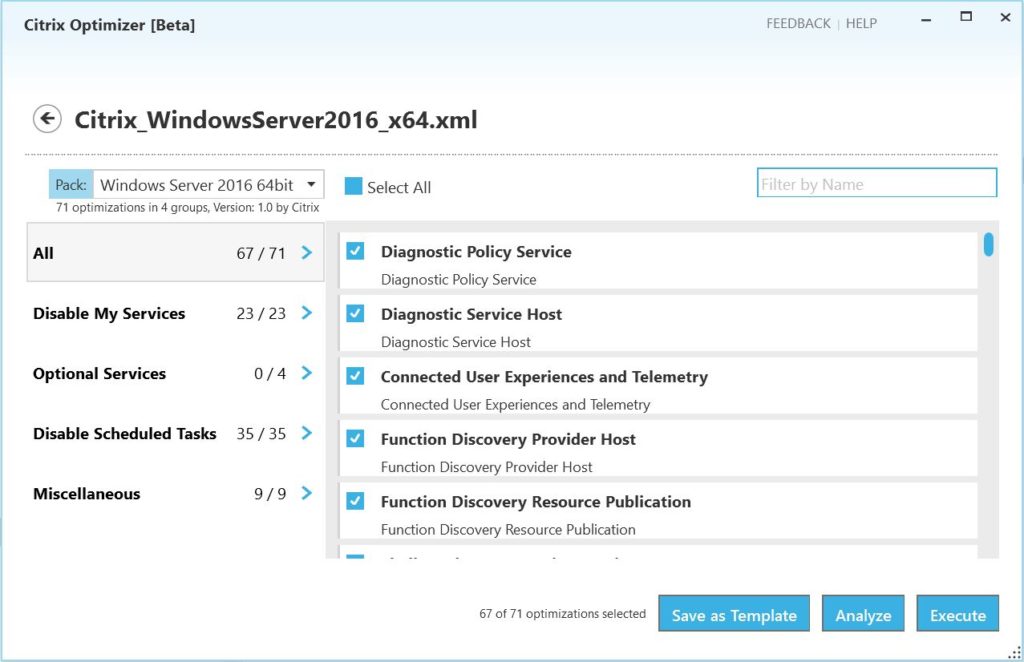The height and width of the screenshot is (662, 1024).
Task: Select the All group tab
Action: click(x=175, y=253)
